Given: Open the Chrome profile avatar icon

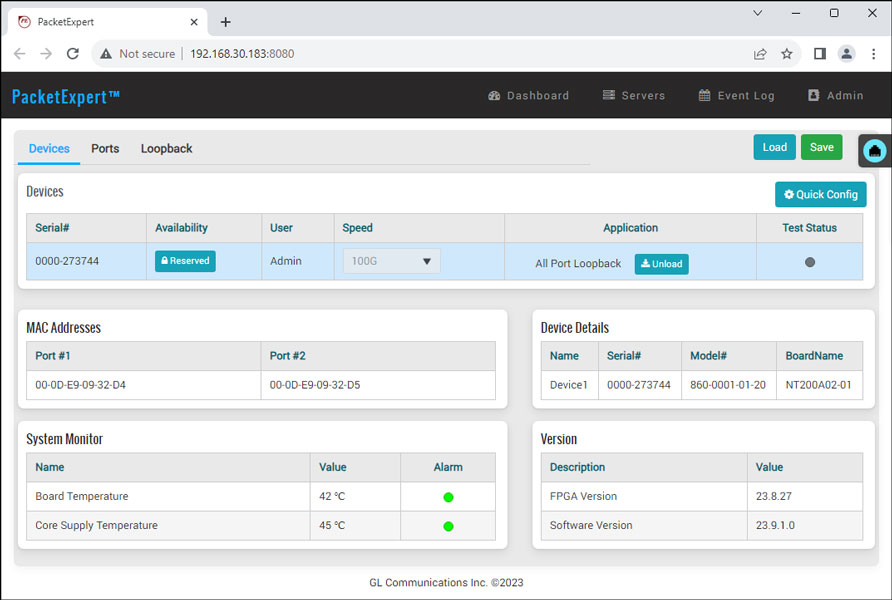Looking at the screenshot, I should pyautogui.click(x=846, y=54).
